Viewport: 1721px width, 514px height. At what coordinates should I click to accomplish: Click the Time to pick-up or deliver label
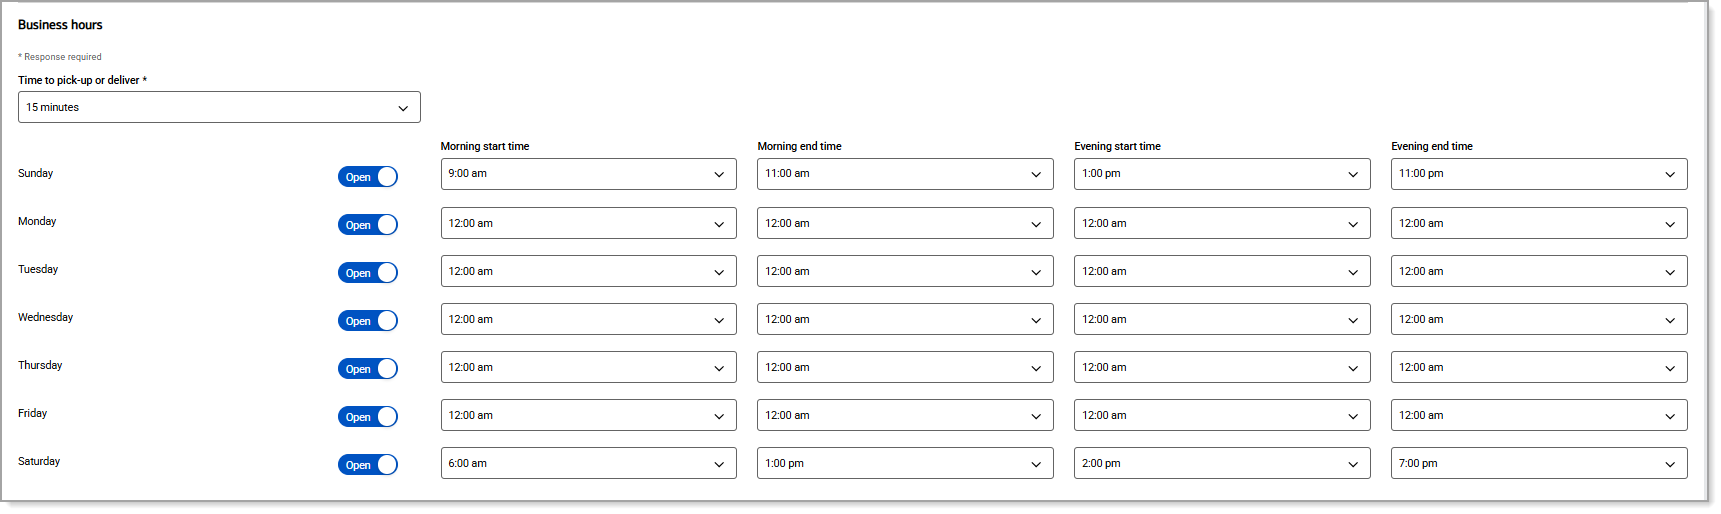(x=82, y=80)
